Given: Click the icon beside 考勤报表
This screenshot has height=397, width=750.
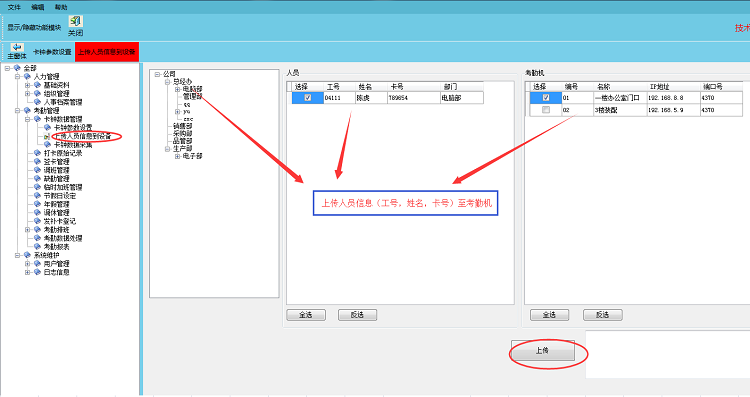Looking at the screenshot, I should (x=37, y=247).
